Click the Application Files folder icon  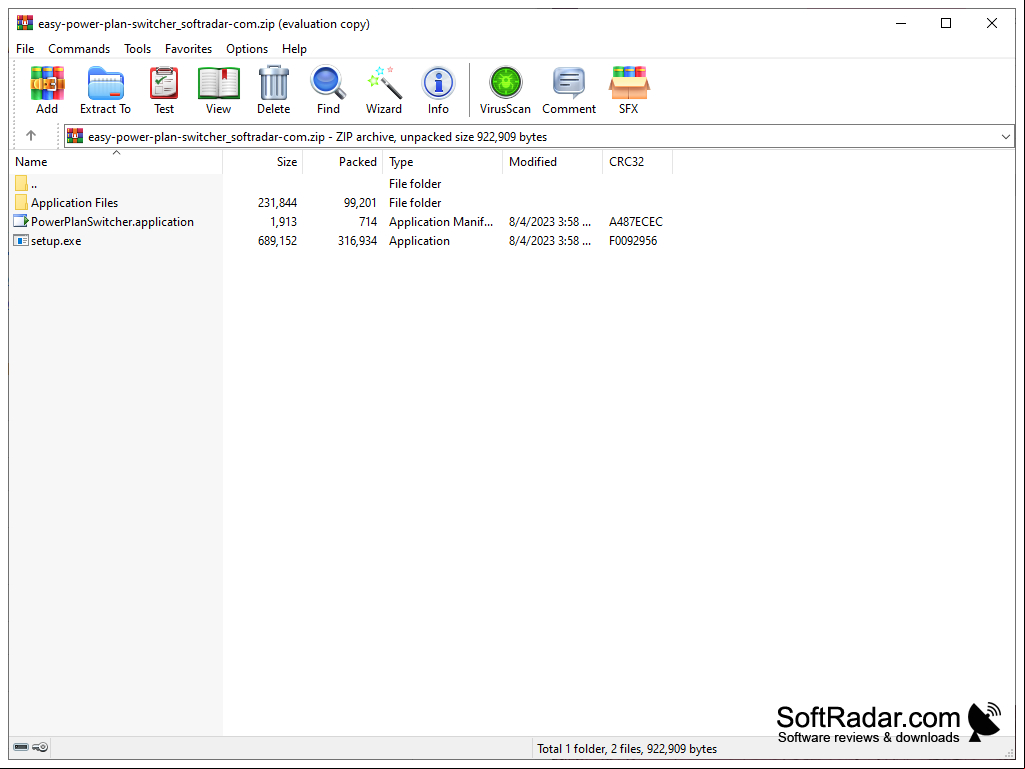[x=21, y=202]
